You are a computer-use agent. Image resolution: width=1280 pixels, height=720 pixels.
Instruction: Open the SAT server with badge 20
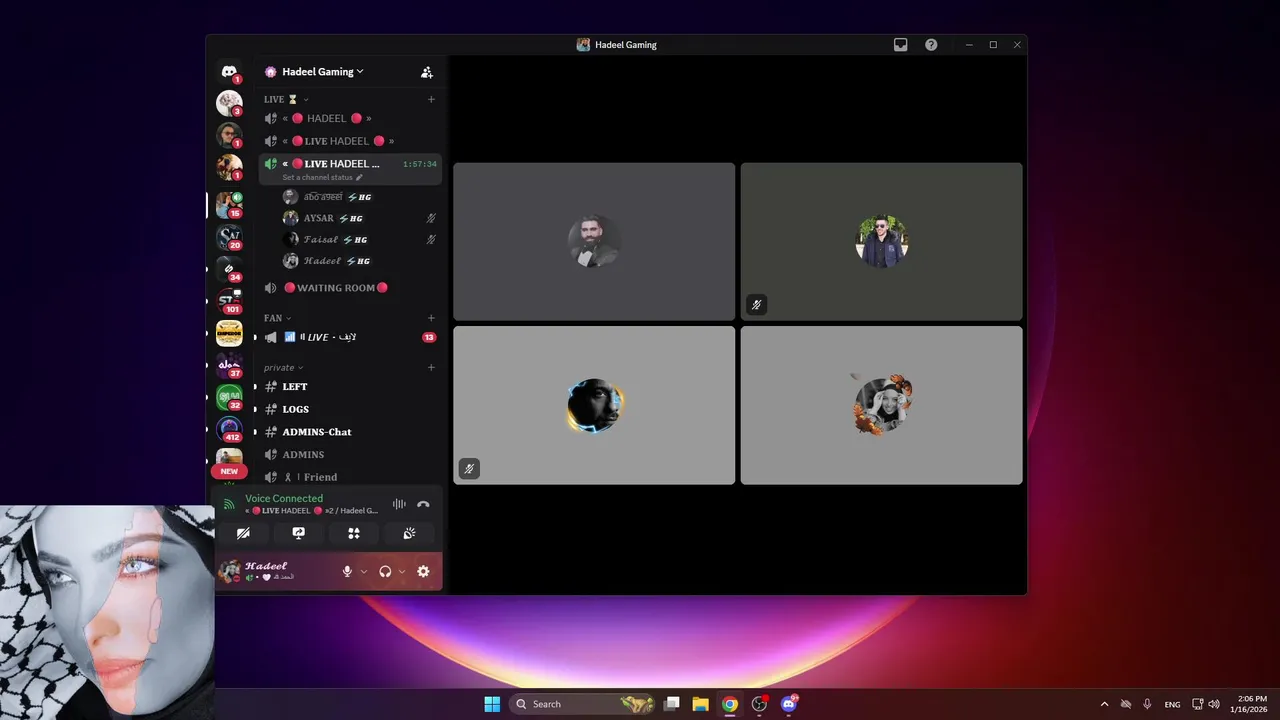tap(229, 237)
